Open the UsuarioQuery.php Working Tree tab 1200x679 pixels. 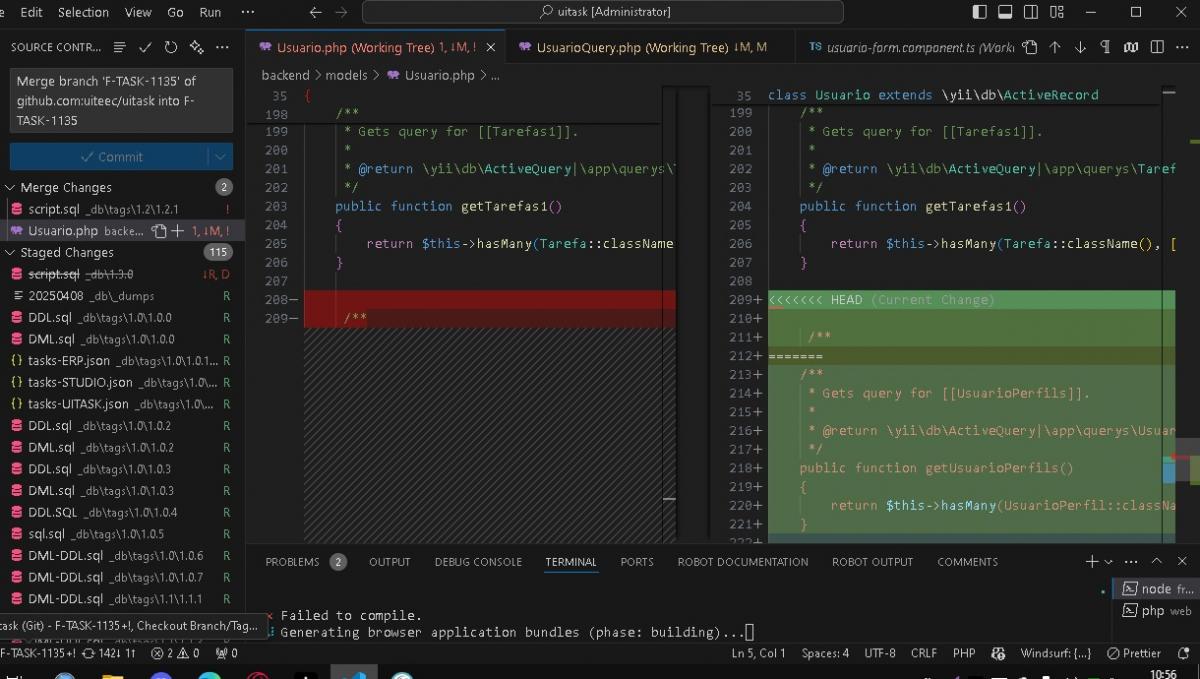pos(640,47)
